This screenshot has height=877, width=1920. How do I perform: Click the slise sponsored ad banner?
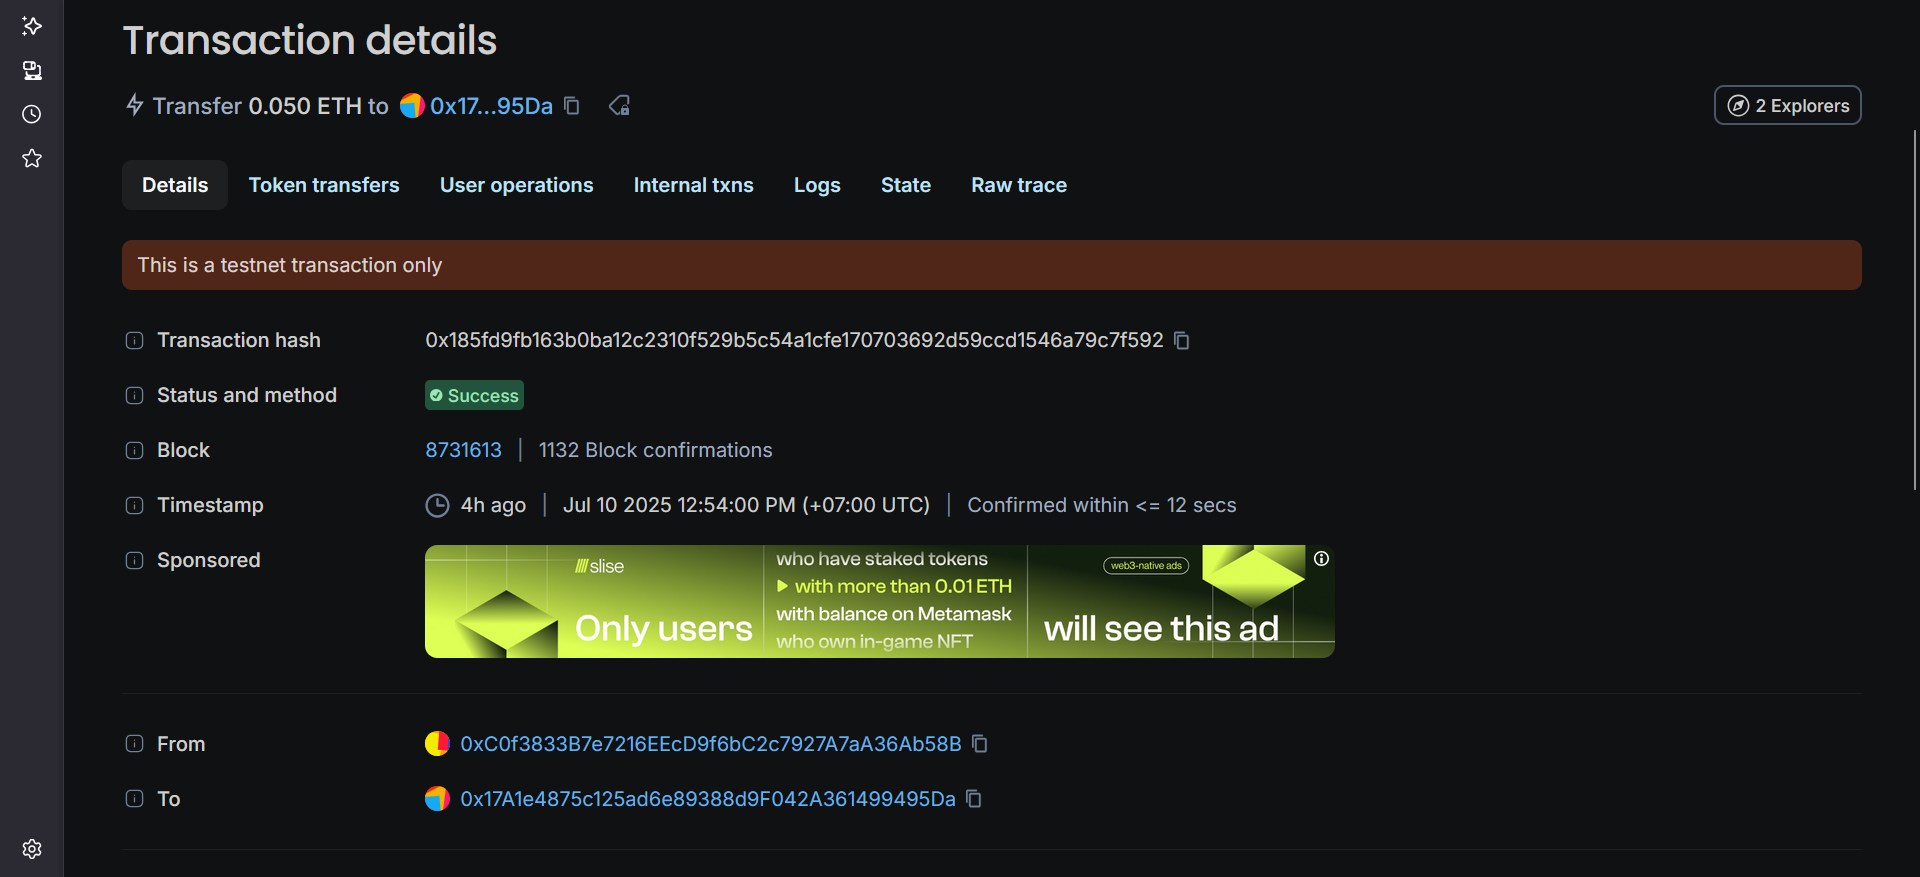(880, 601)
